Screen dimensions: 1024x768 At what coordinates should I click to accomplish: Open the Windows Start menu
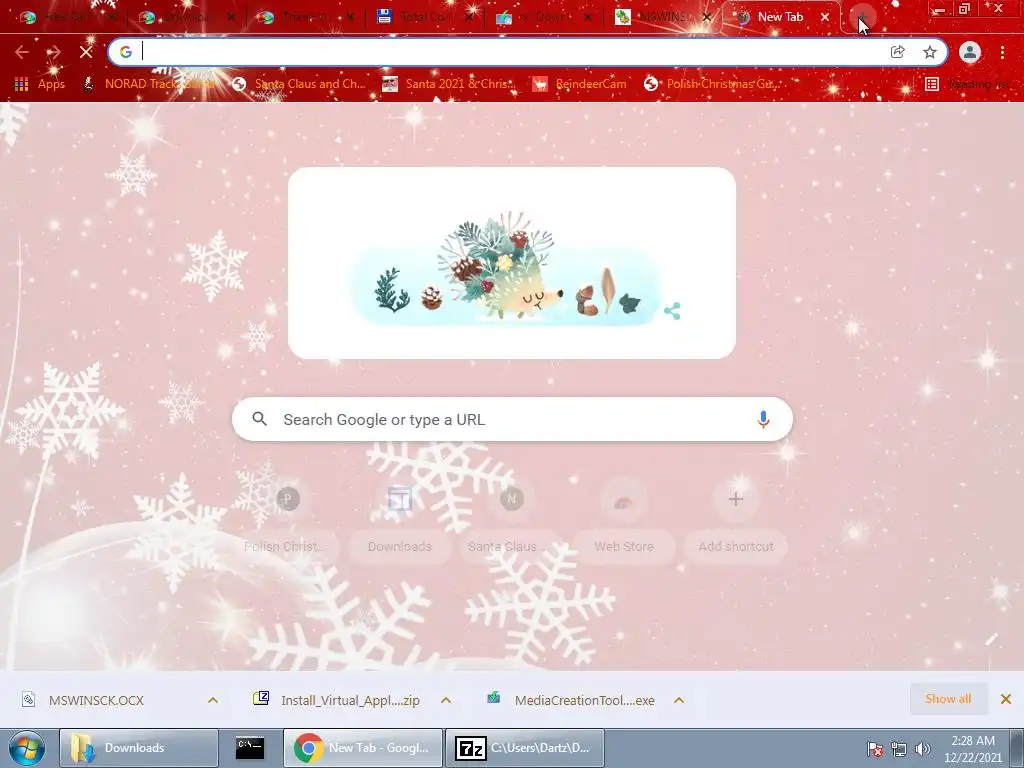(27, 748)
